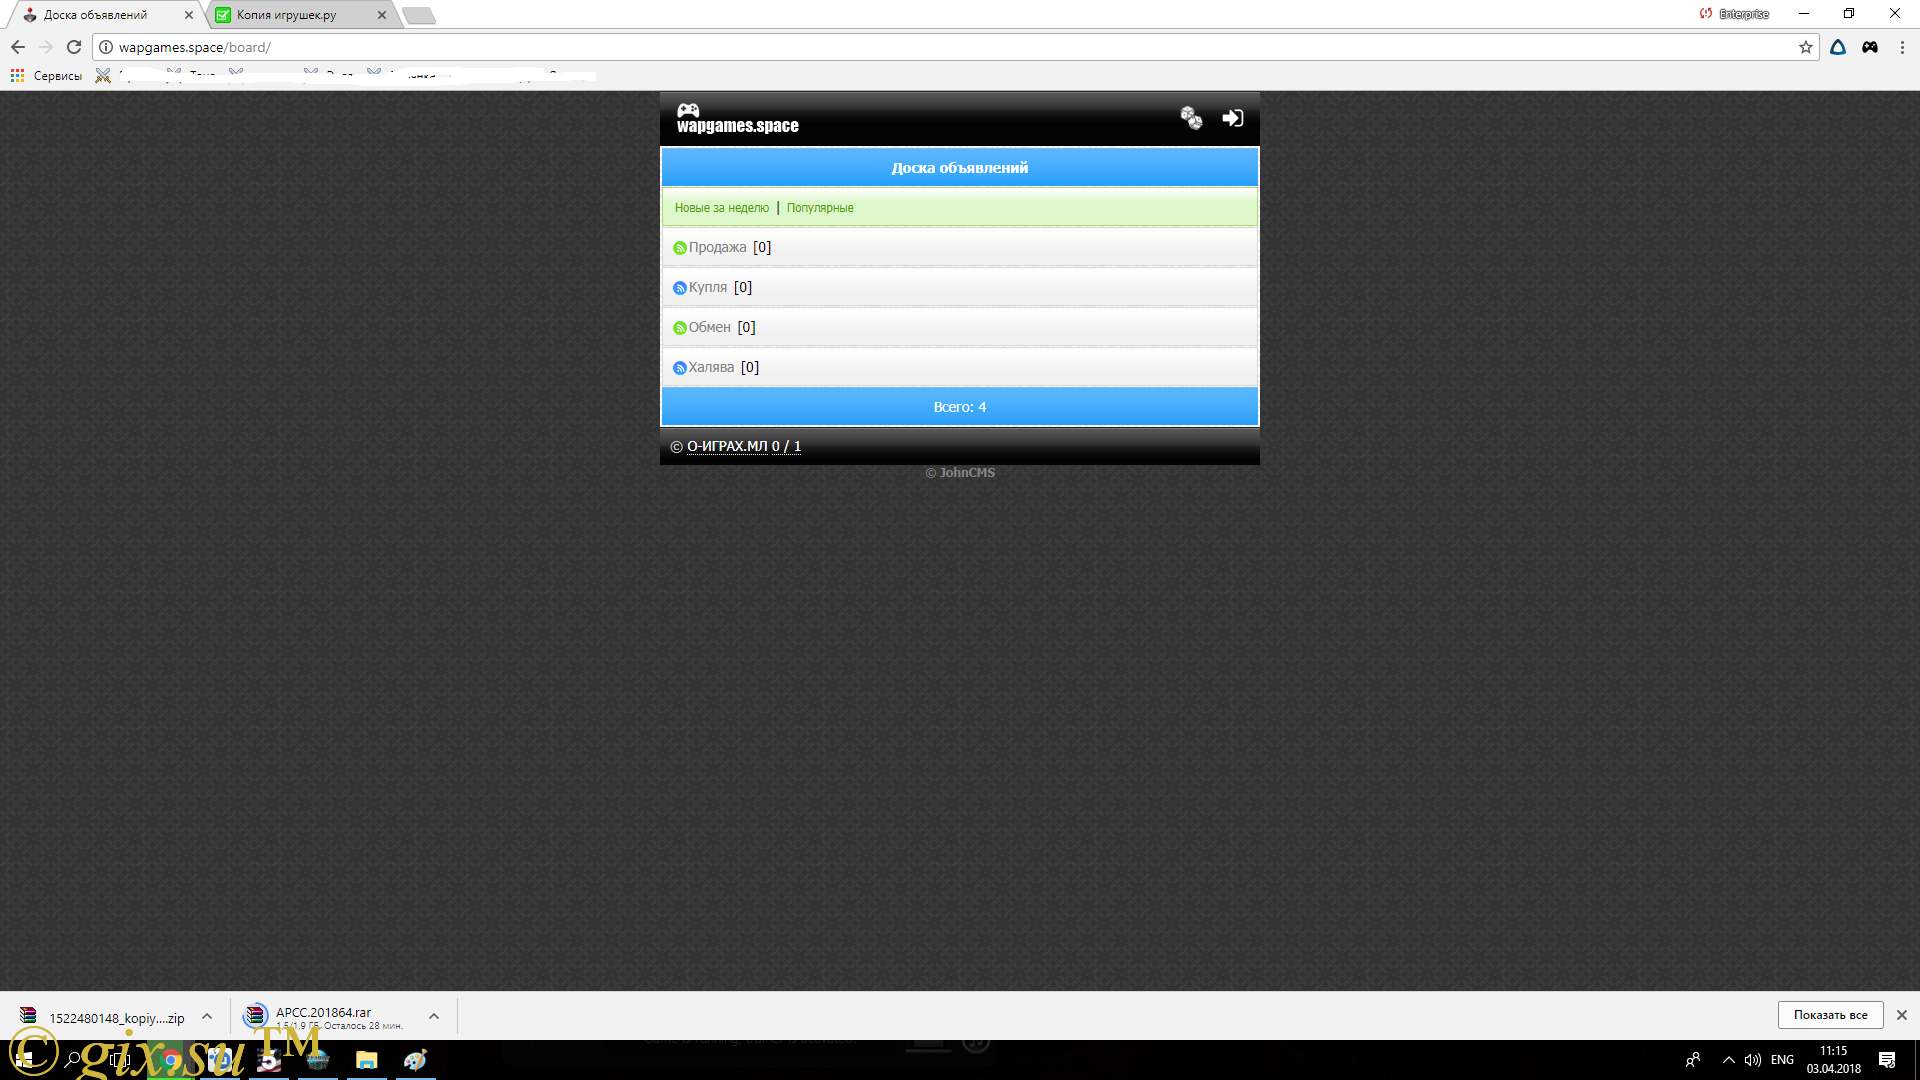
Task: Click the Доска объявлений header bar
Action: (x=959, y=167)
